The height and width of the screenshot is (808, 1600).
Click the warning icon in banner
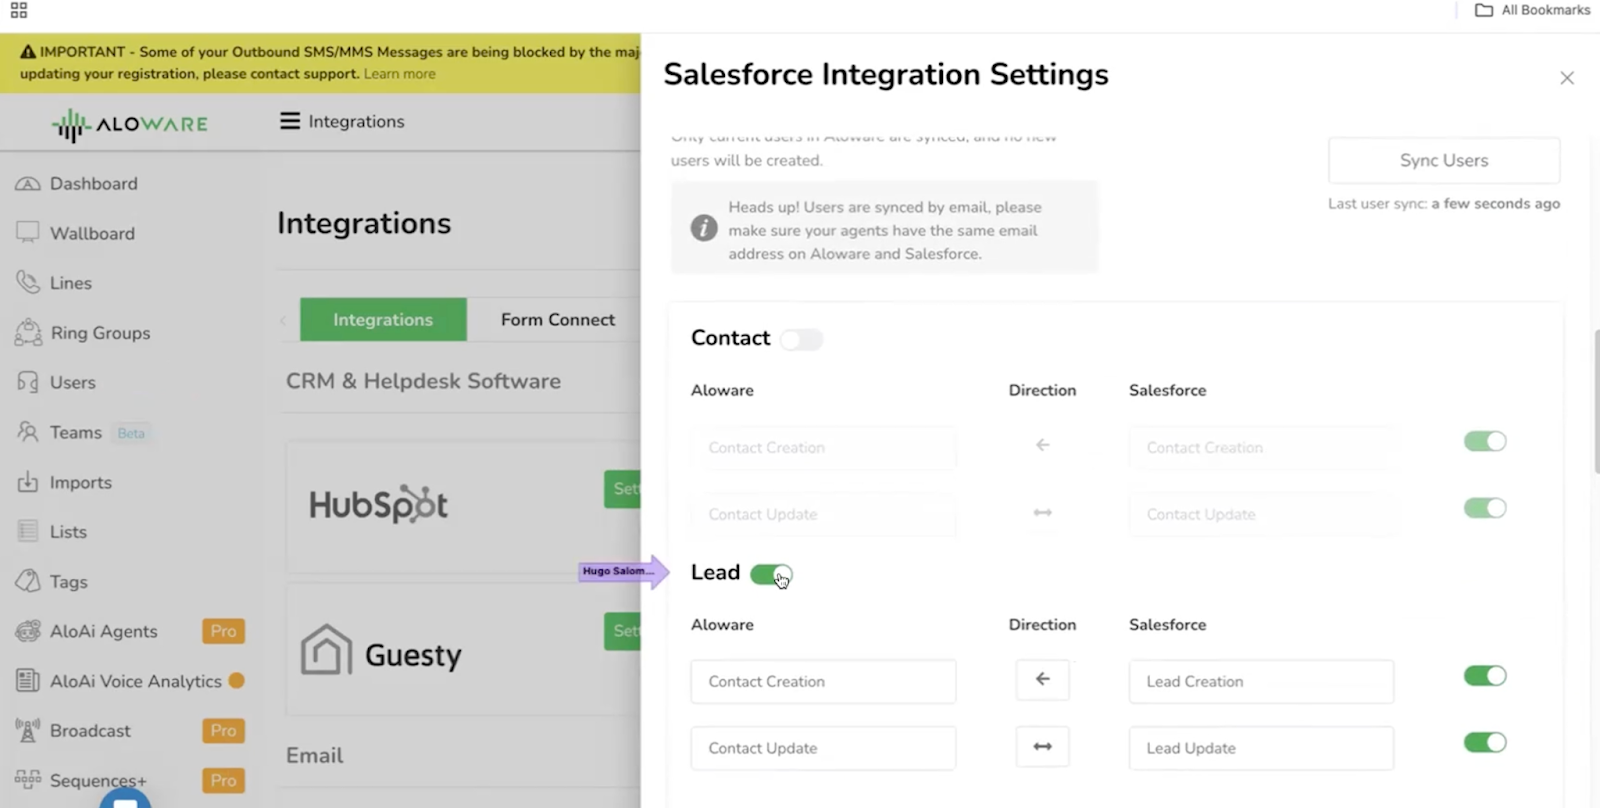[x=28, y=52]
